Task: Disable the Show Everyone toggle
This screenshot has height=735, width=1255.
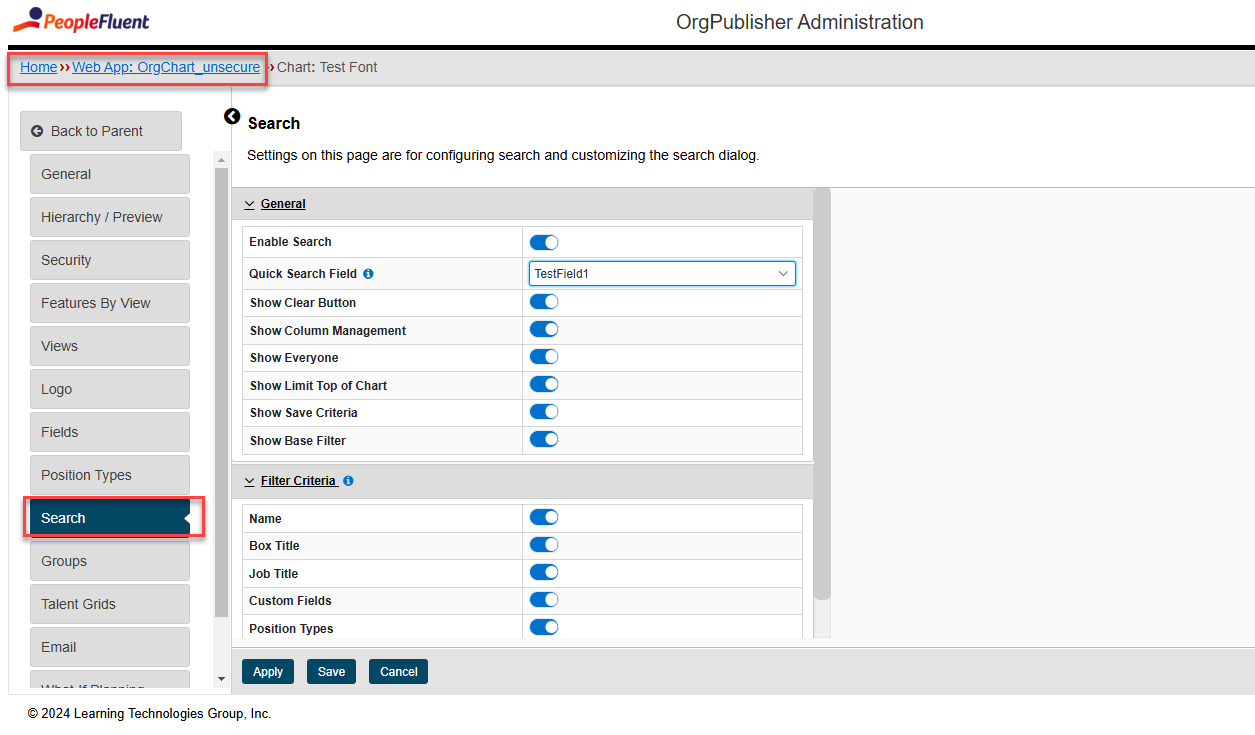Action: [x=543, y=357]
